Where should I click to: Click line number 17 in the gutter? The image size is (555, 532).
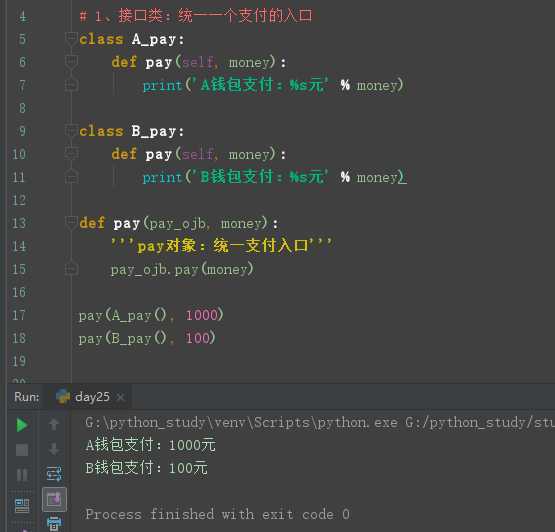[19, 315]
